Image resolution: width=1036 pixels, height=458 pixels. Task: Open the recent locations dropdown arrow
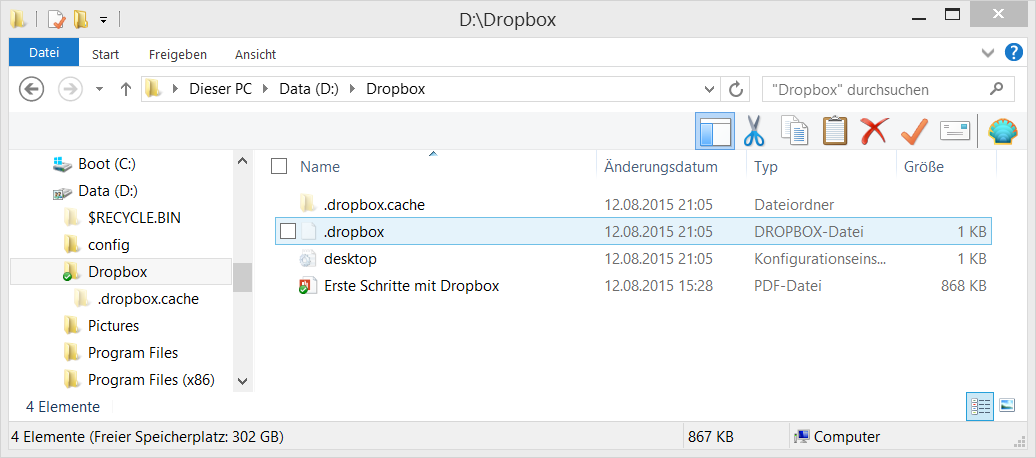coord(99,89)
